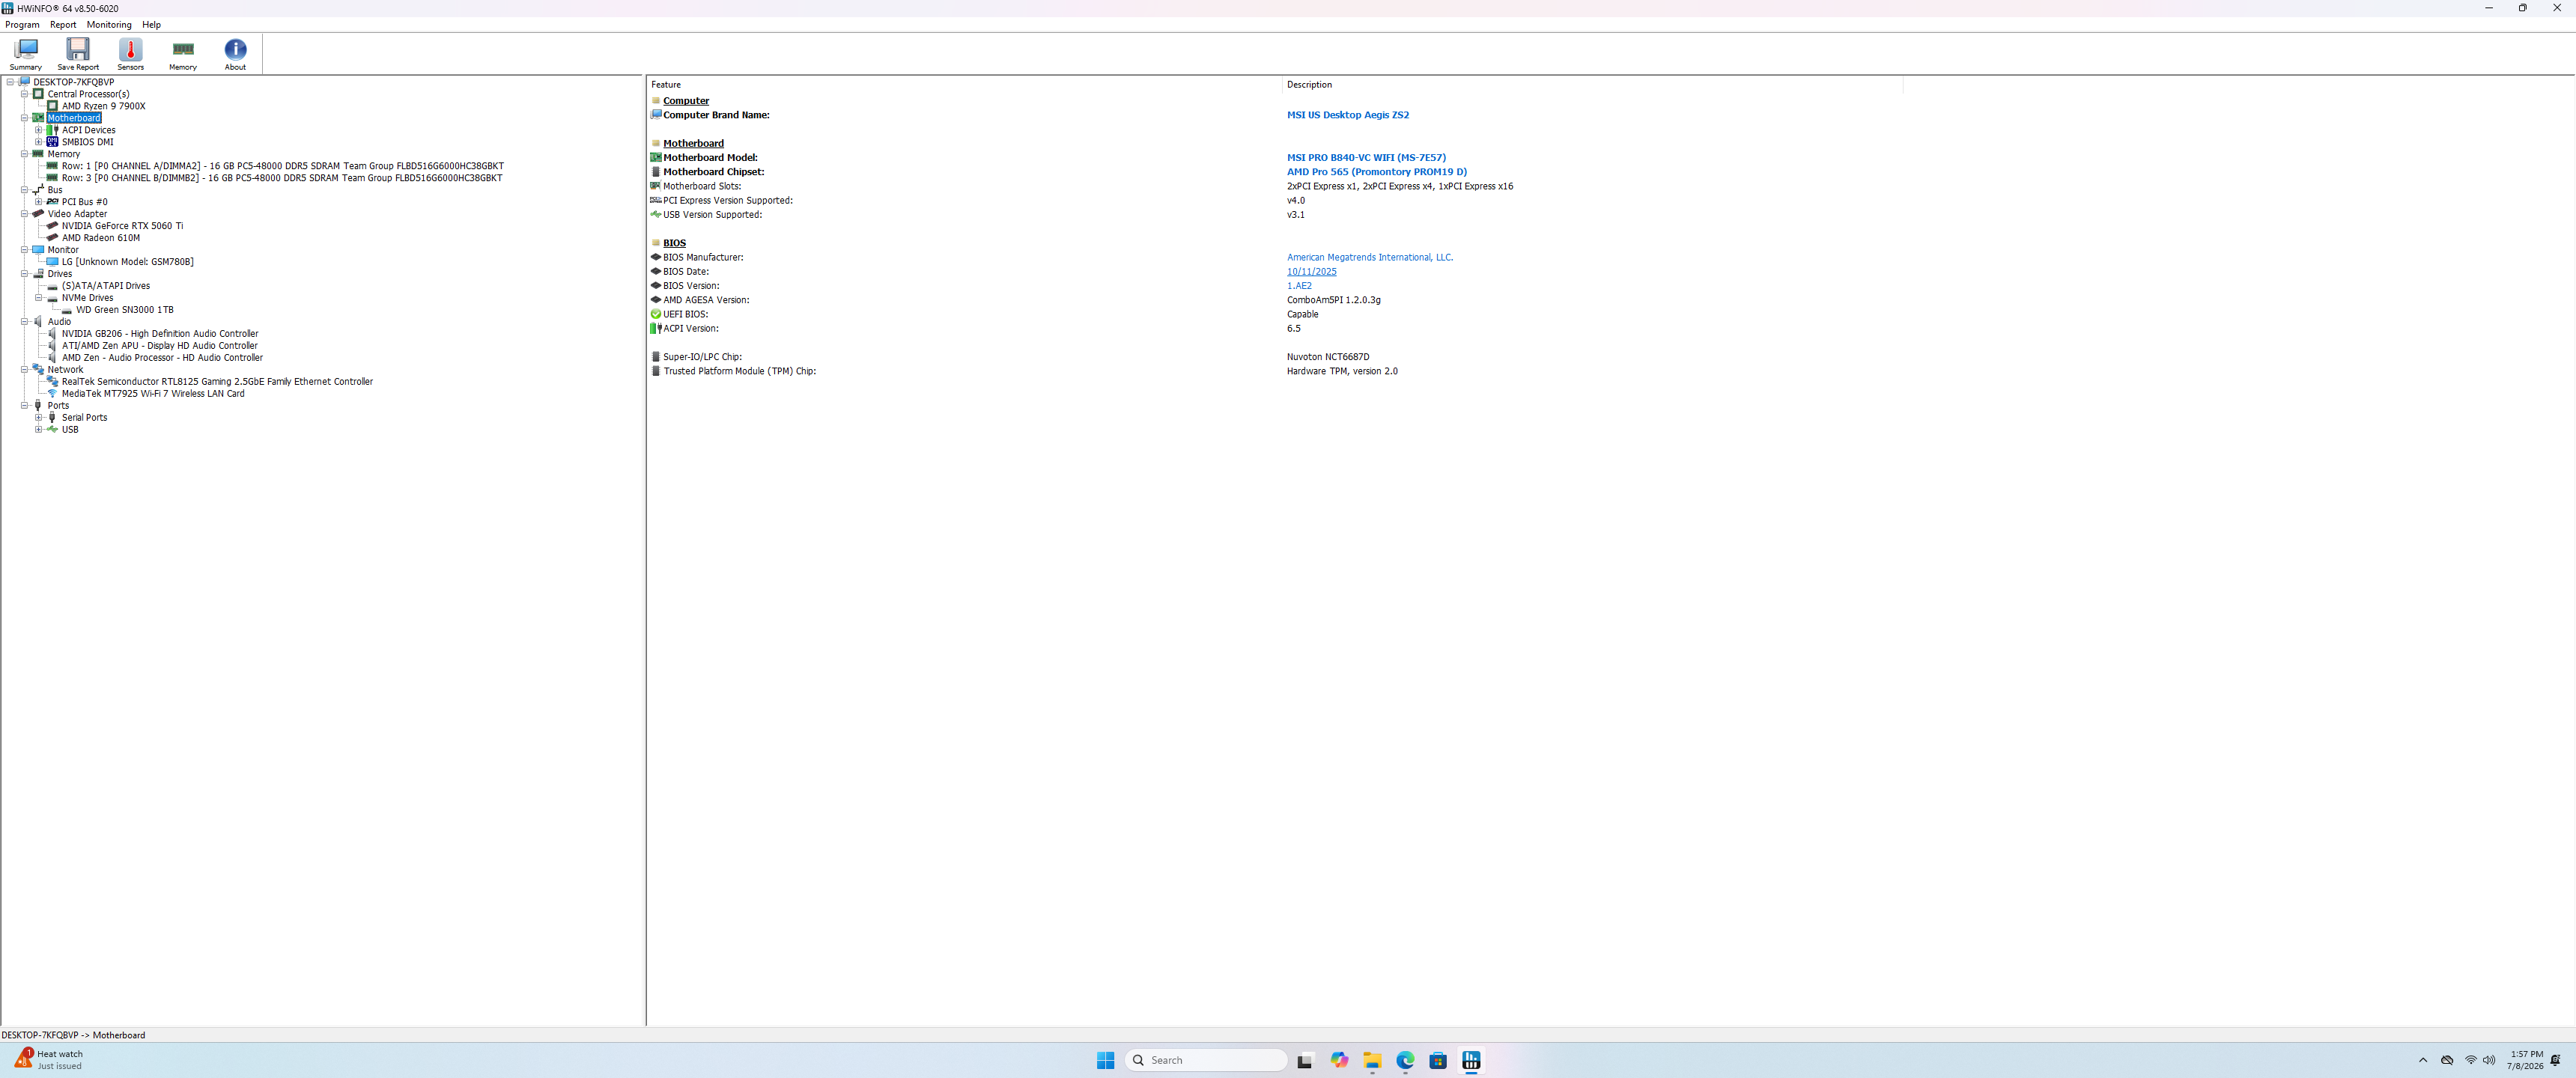
Task: Select the AMD Ryzen 9 7900X entry
Action: 104,106
